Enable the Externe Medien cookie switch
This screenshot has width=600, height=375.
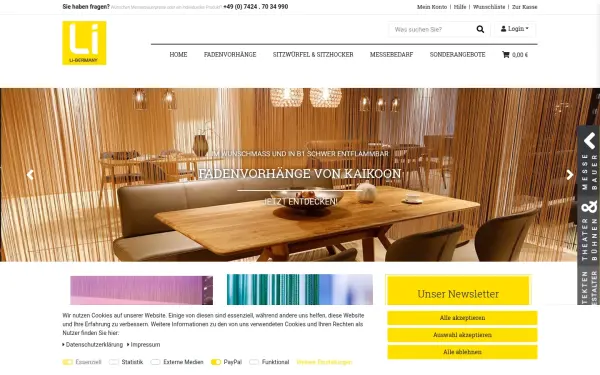coord(155,362)
